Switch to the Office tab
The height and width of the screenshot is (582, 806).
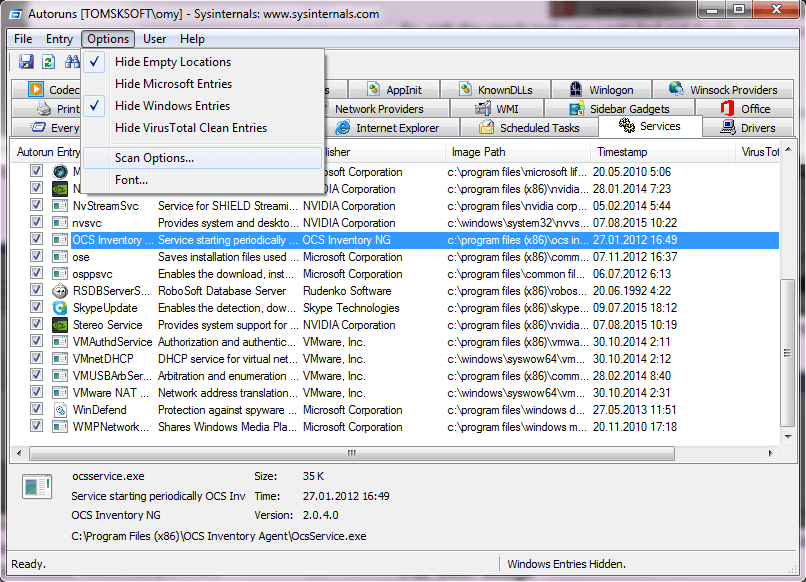(x=744, y=109)
